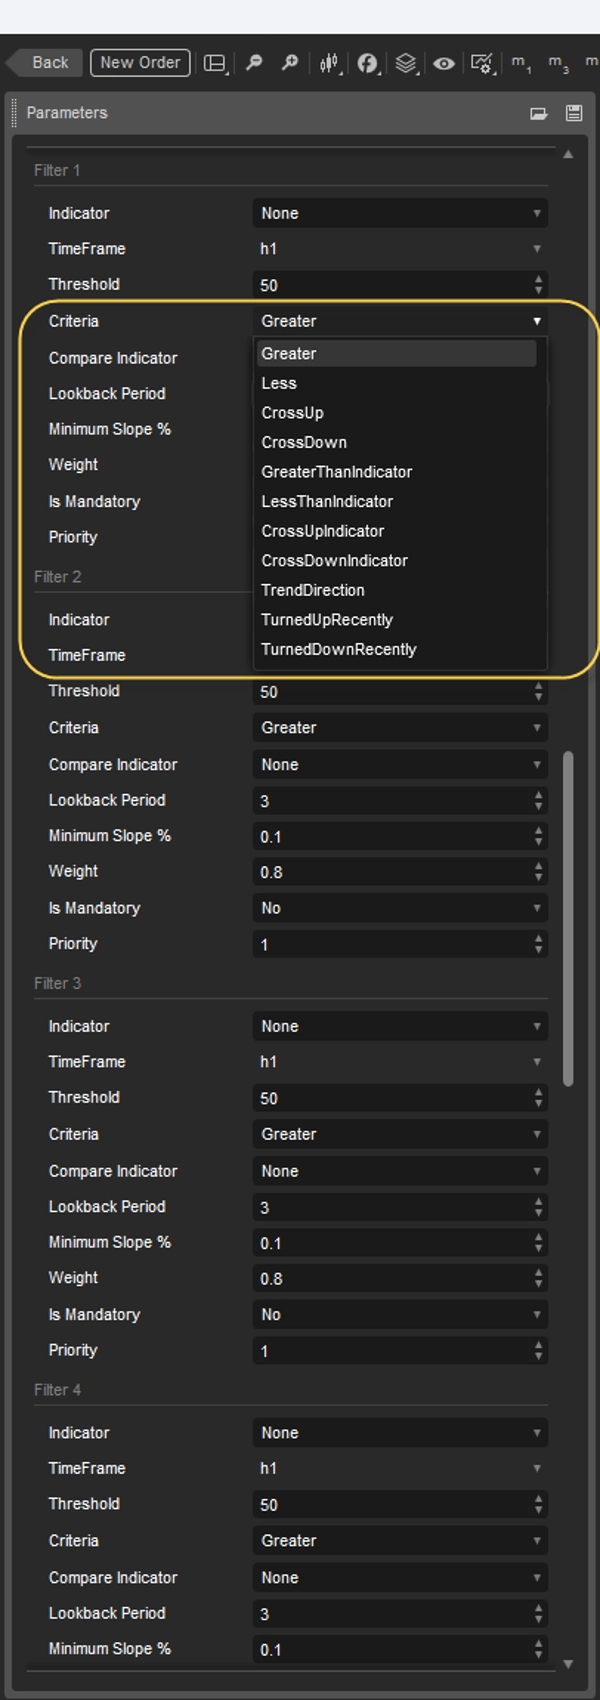Load parameters using the open folder icon

click(537, 113)
